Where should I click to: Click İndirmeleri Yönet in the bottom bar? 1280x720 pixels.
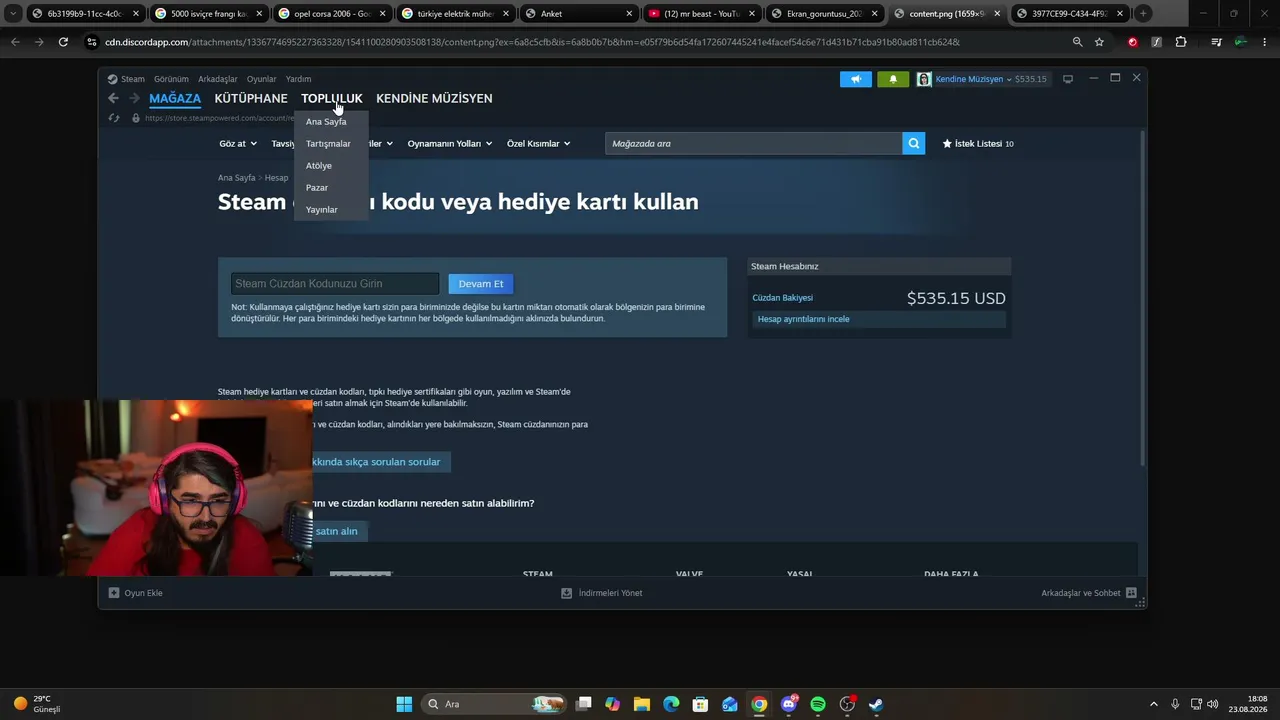click(610, 593)
